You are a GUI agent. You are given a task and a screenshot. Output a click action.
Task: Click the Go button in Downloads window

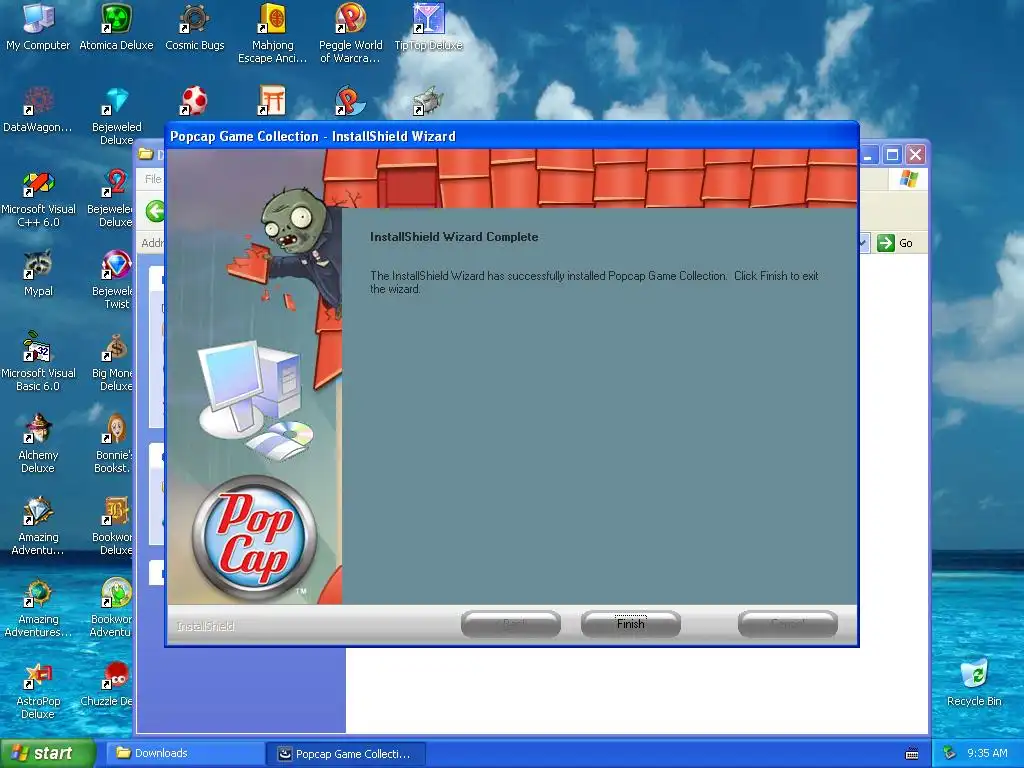tap(895, 243)
